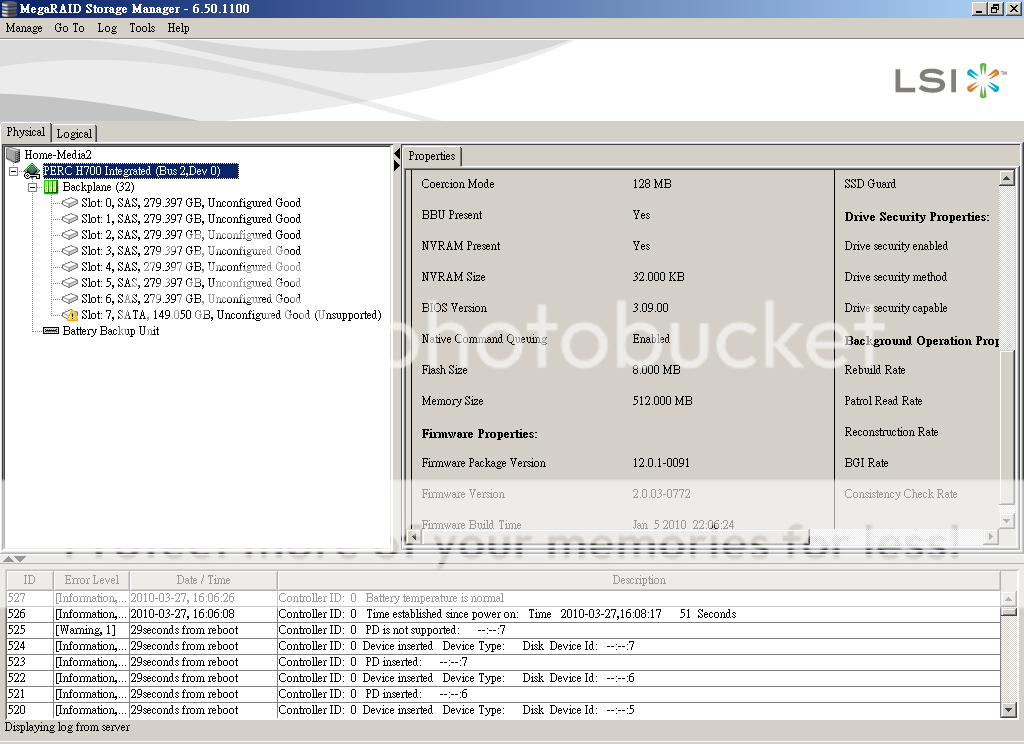Image resolution: width=1024 pixels, height=744 pixels.
Task: Select Slot 5 SAS drive in tree
Action: pyautogui.click(x=190, y=283)
